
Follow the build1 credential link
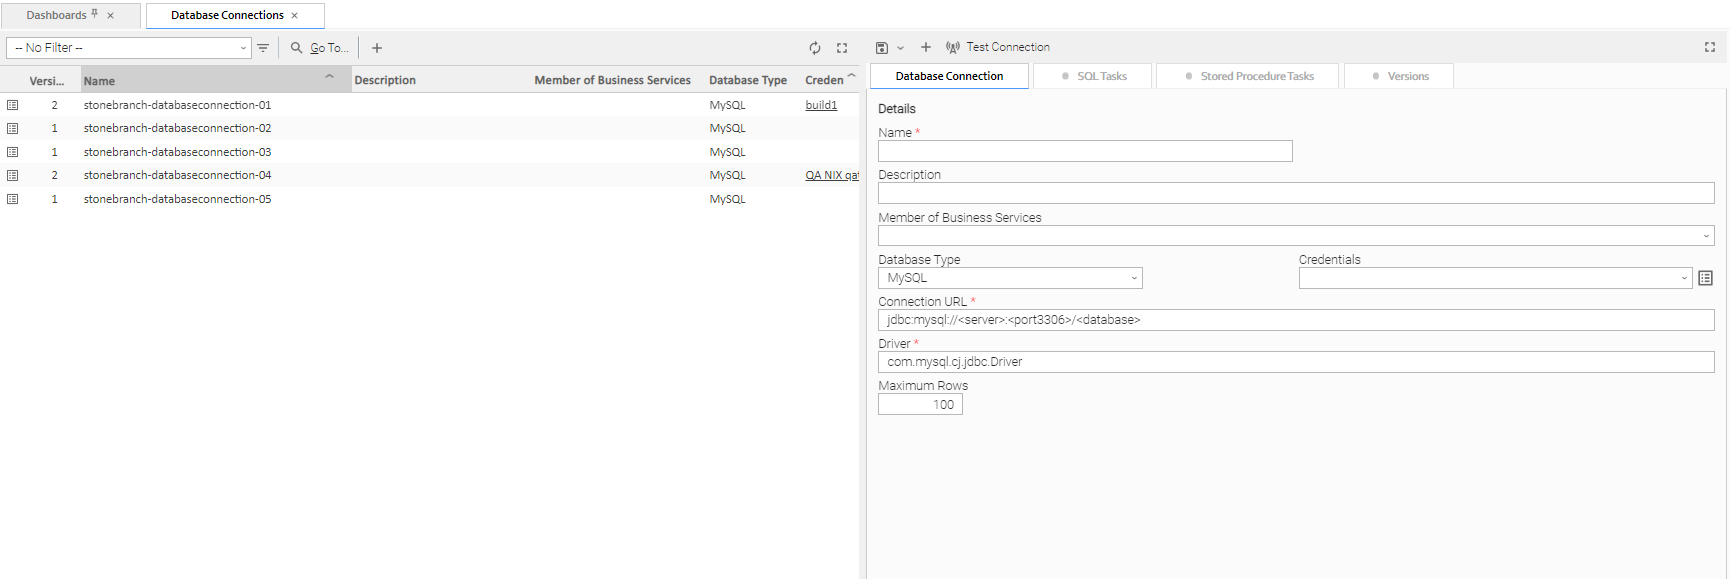click(x=821, y=105)
